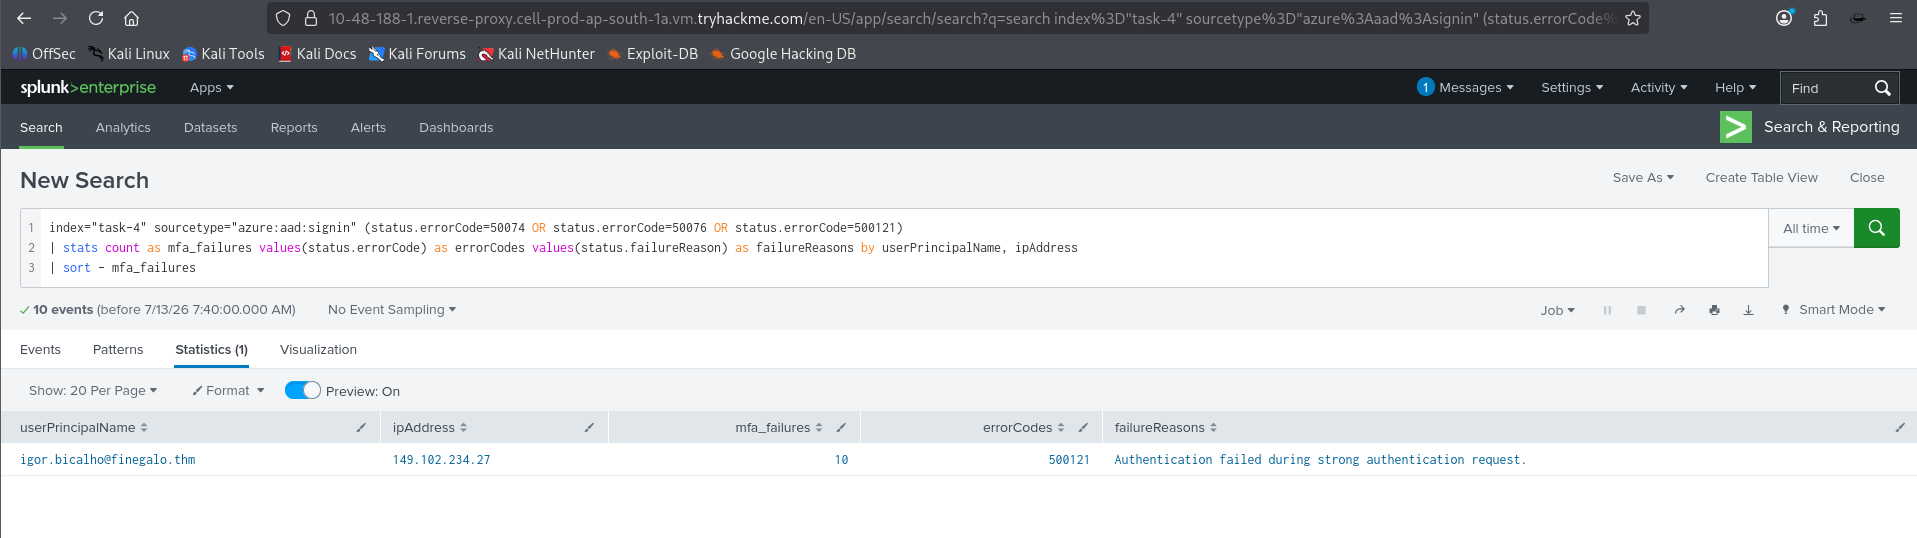Switch to the Visualization tab
The width and height of the screenshot is (1917, 538).
tap(318, 349)
